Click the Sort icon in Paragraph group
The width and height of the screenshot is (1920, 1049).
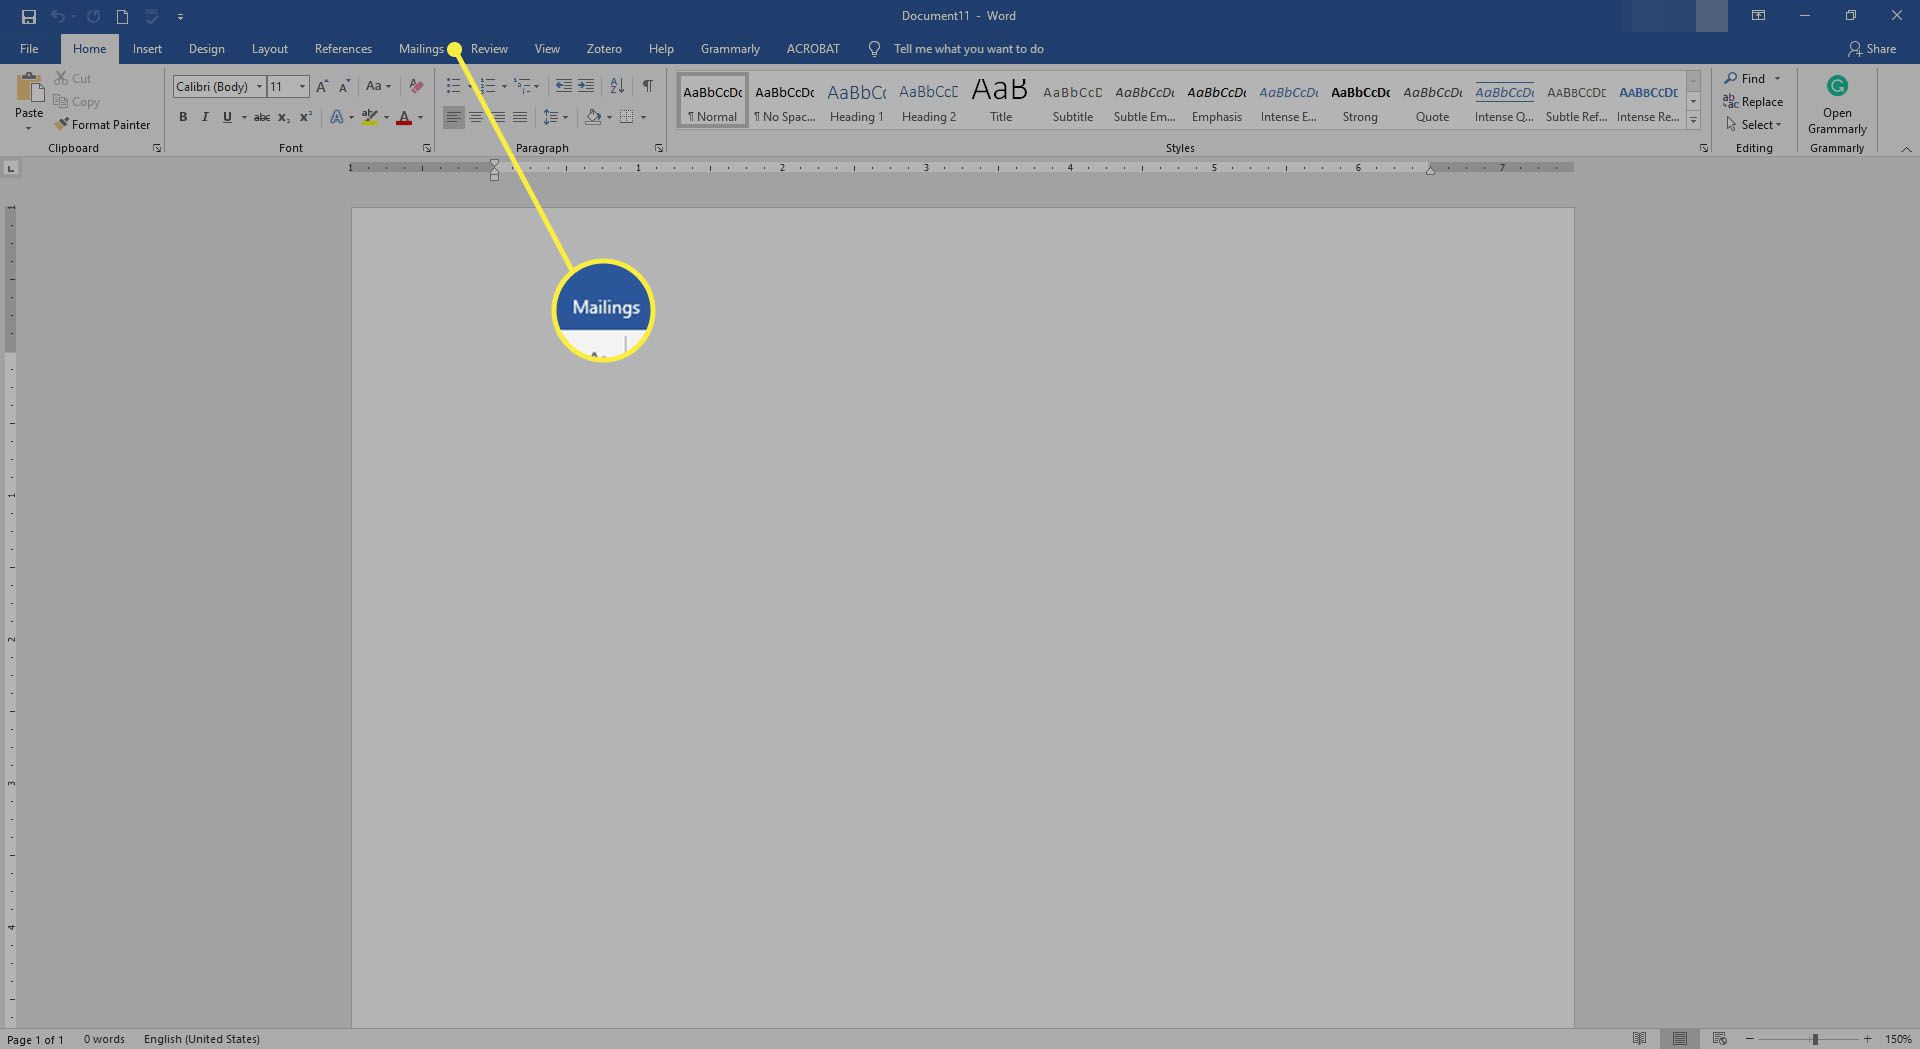click(616, 86)
